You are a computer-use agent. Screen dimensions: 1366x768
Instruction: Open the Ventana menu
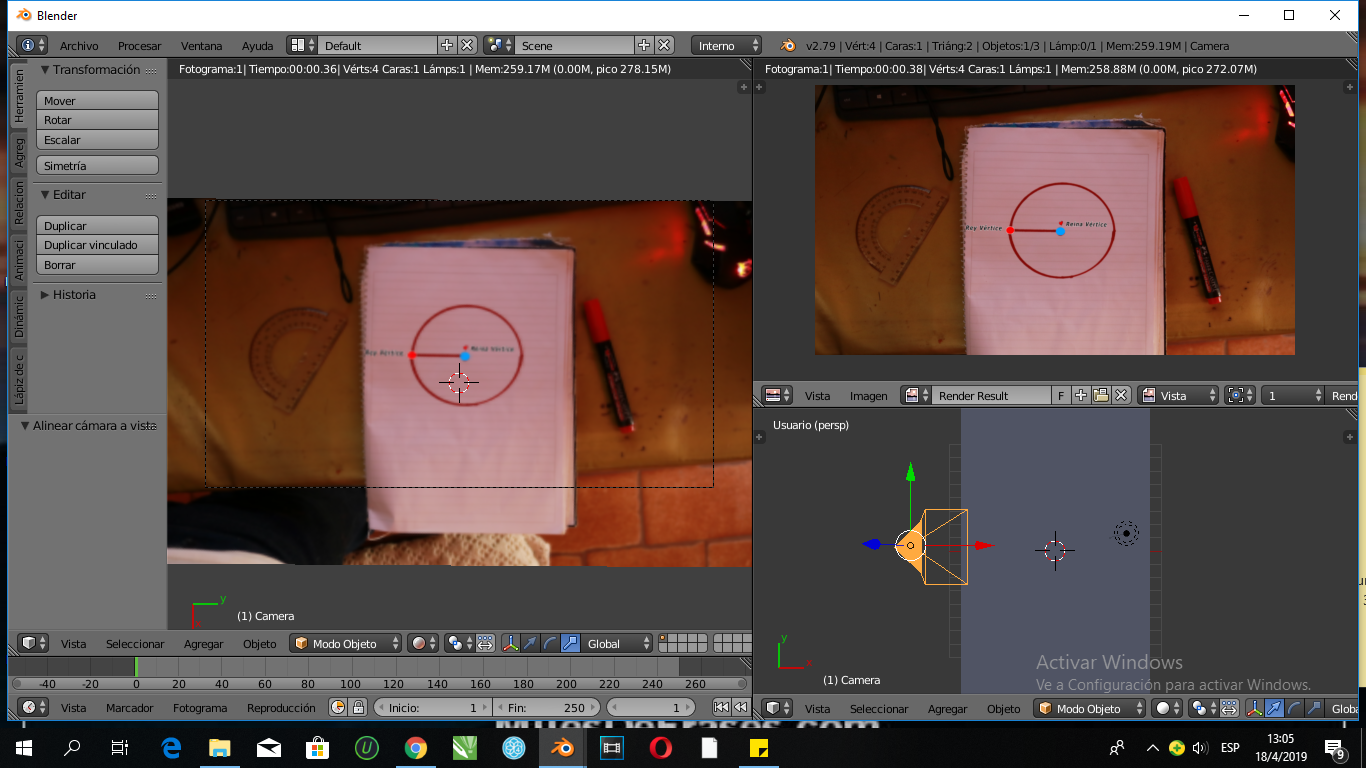201,45
